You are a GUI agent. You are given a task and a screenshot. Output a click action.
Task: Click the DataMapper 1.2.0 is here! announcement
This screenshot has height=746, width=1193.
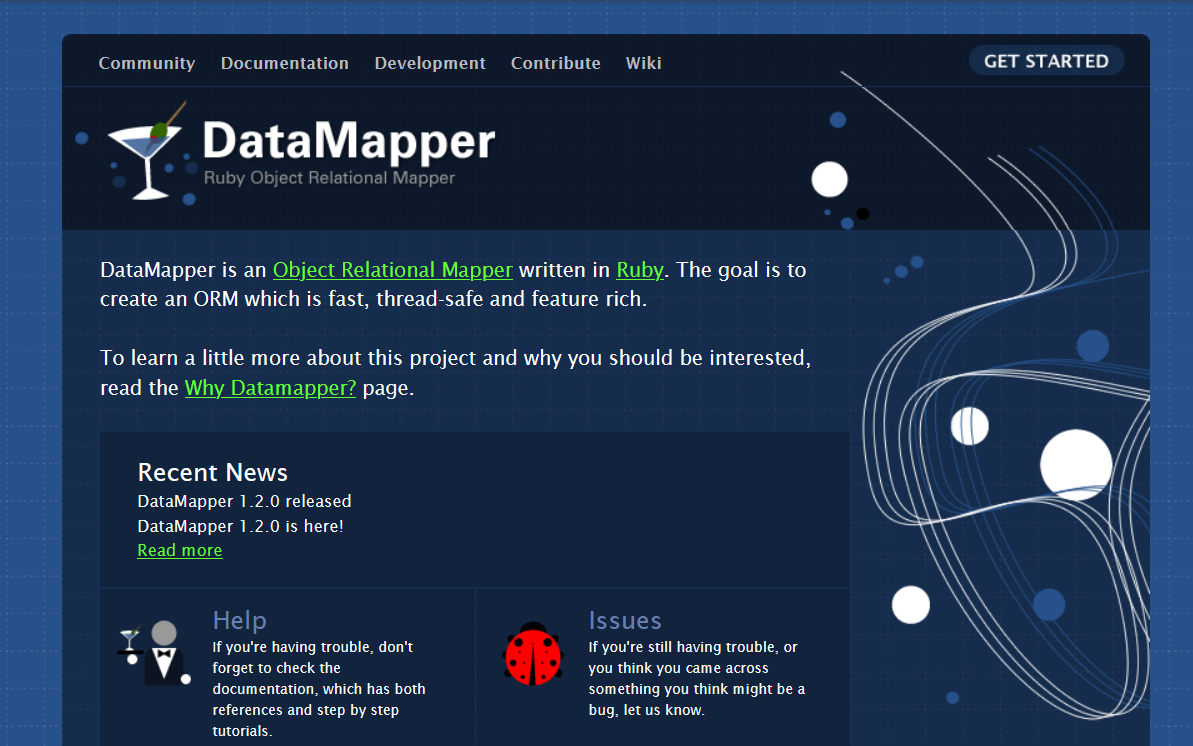(x=239, y=526)
